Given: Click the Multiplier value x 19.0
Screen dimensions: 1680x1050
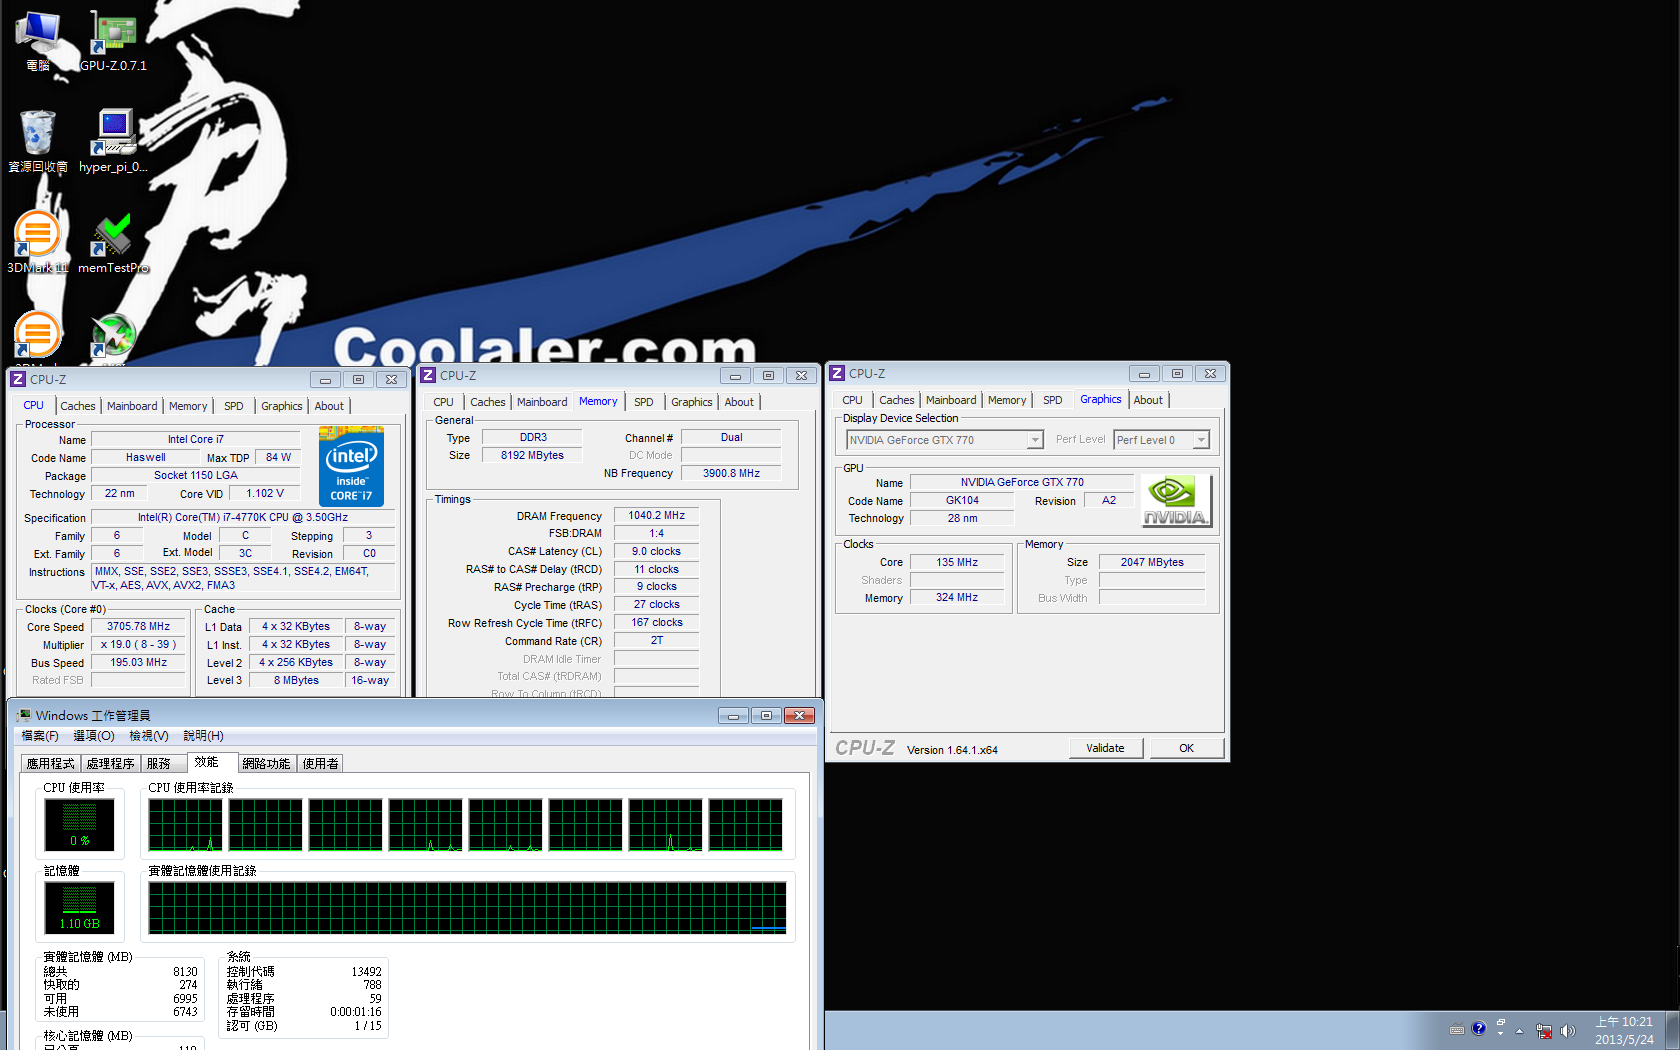Looking at the screenshot, I should [x=139, y=645].
